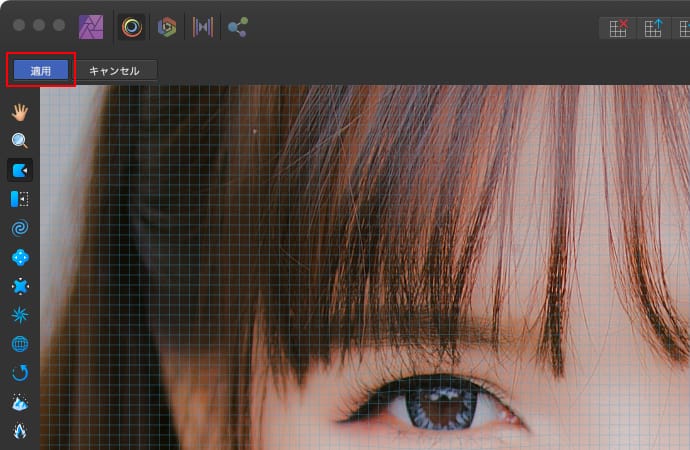Image resolution: width=690 pixels, height=450 pixels.
Task: Select the Liquify persona icon
Action: 132,27
